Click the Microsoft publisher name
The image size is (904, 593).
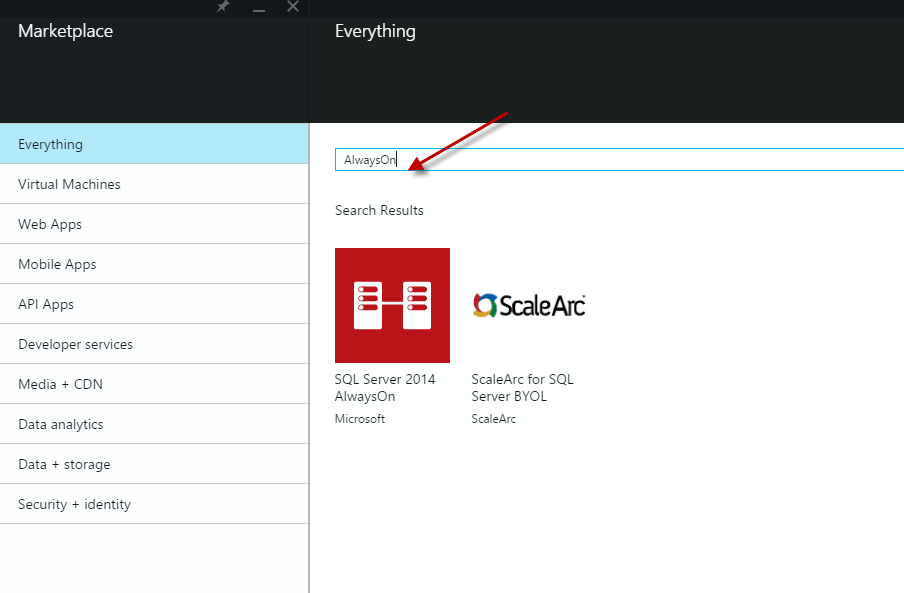click(x=360, y=419)
